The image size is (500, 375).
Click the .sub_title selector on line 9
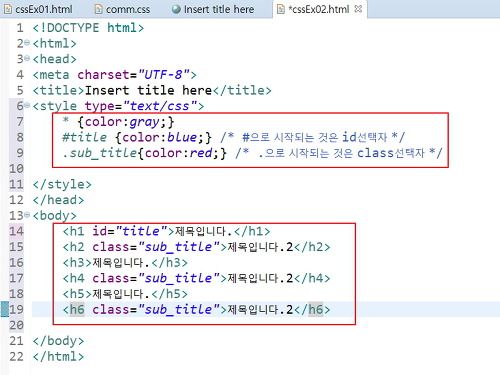click(x=100, y=153)
